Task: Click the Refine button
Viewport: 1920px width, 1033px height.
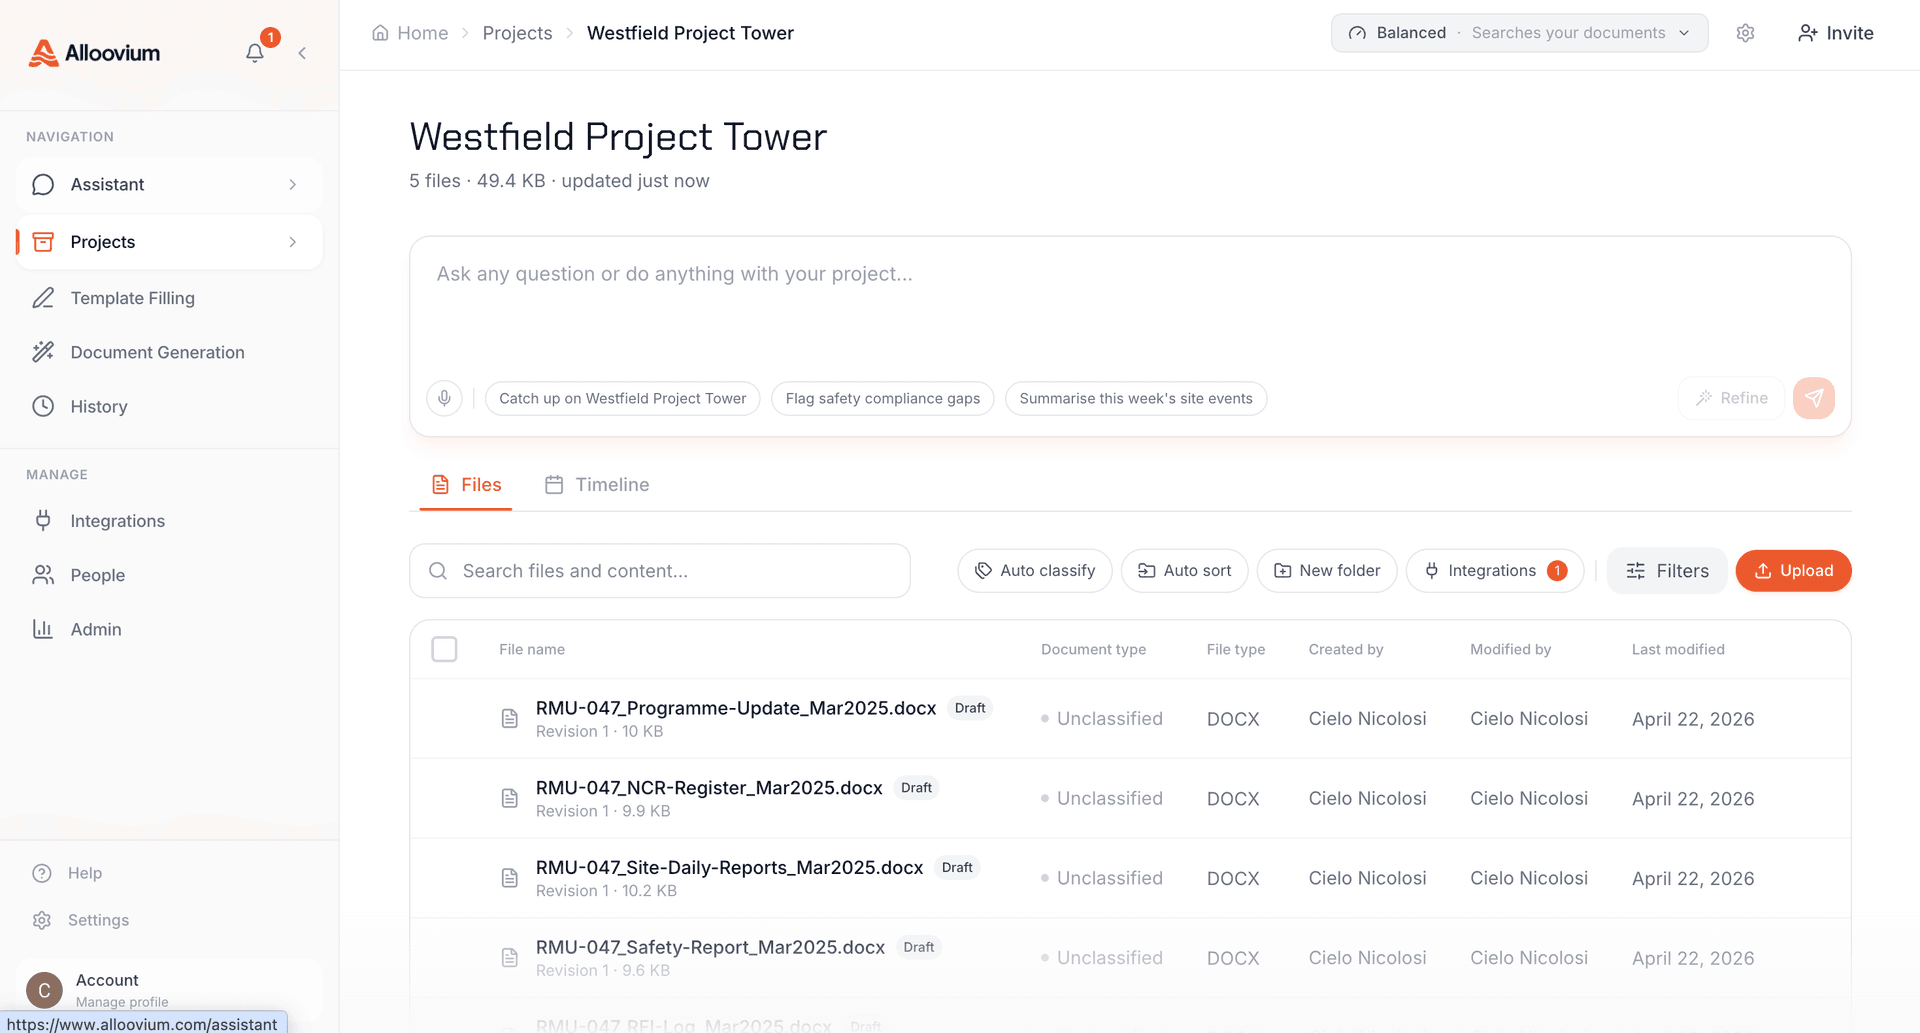Action: tap(1731, 398)
